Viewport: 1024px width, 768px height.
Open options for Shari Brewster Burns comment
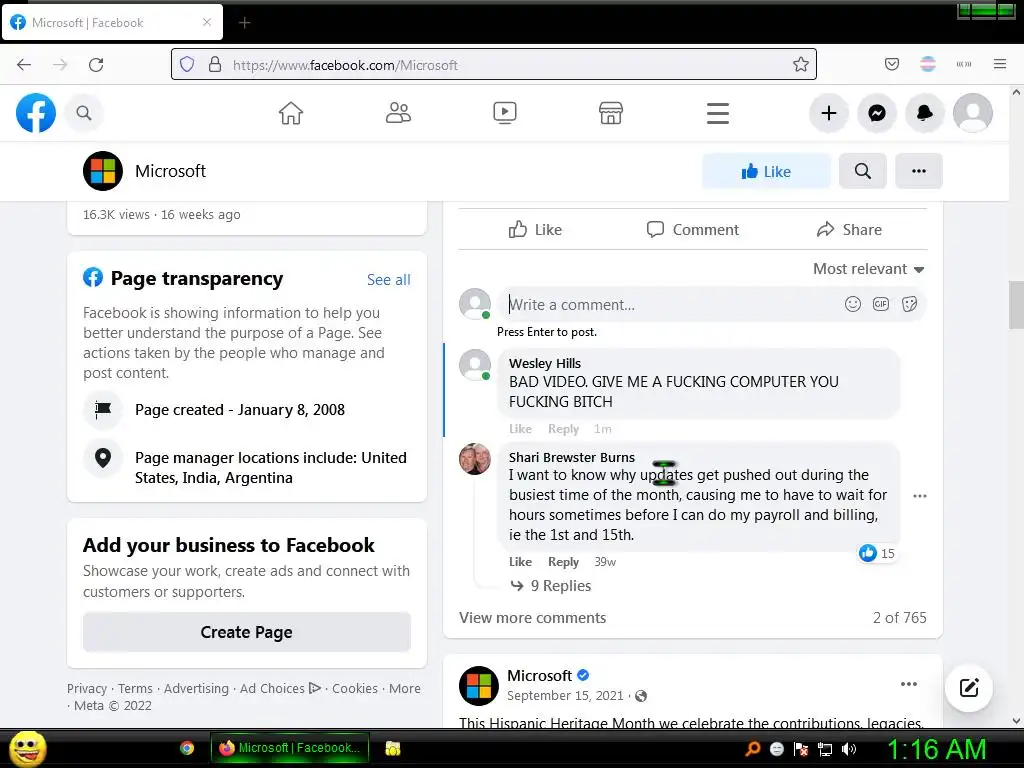920,496
